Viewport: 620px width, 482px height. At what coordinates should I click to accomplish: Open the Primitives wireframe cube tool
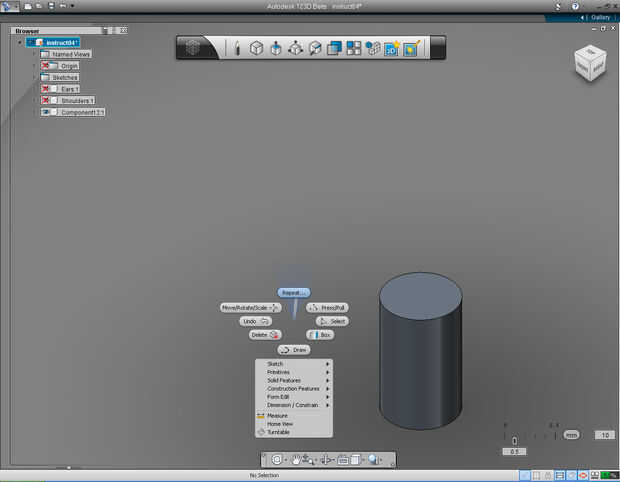point(256,48)
